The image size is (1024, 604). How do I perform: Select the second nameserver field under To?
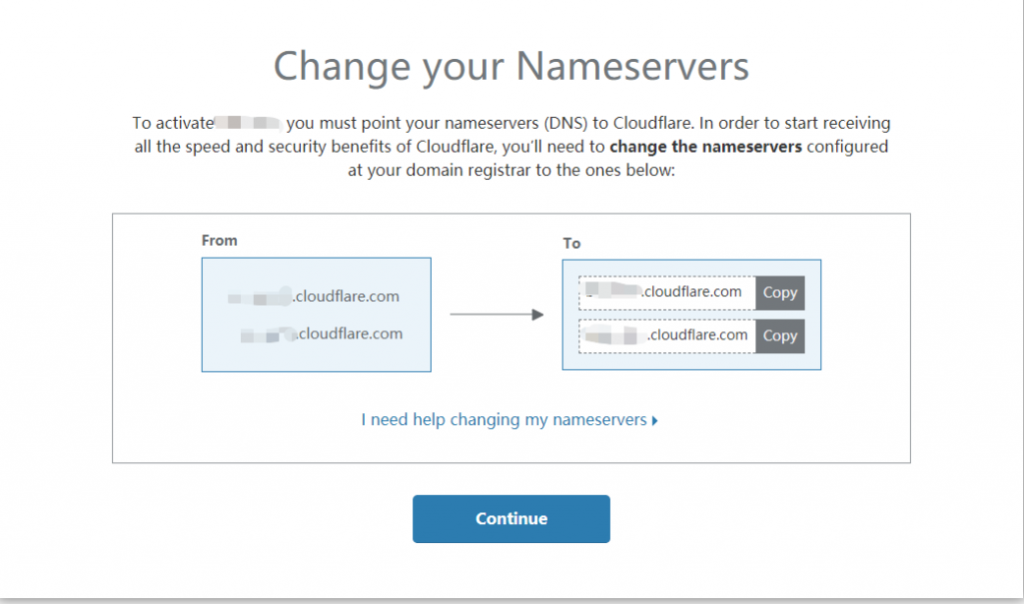[x=667, y=336]
